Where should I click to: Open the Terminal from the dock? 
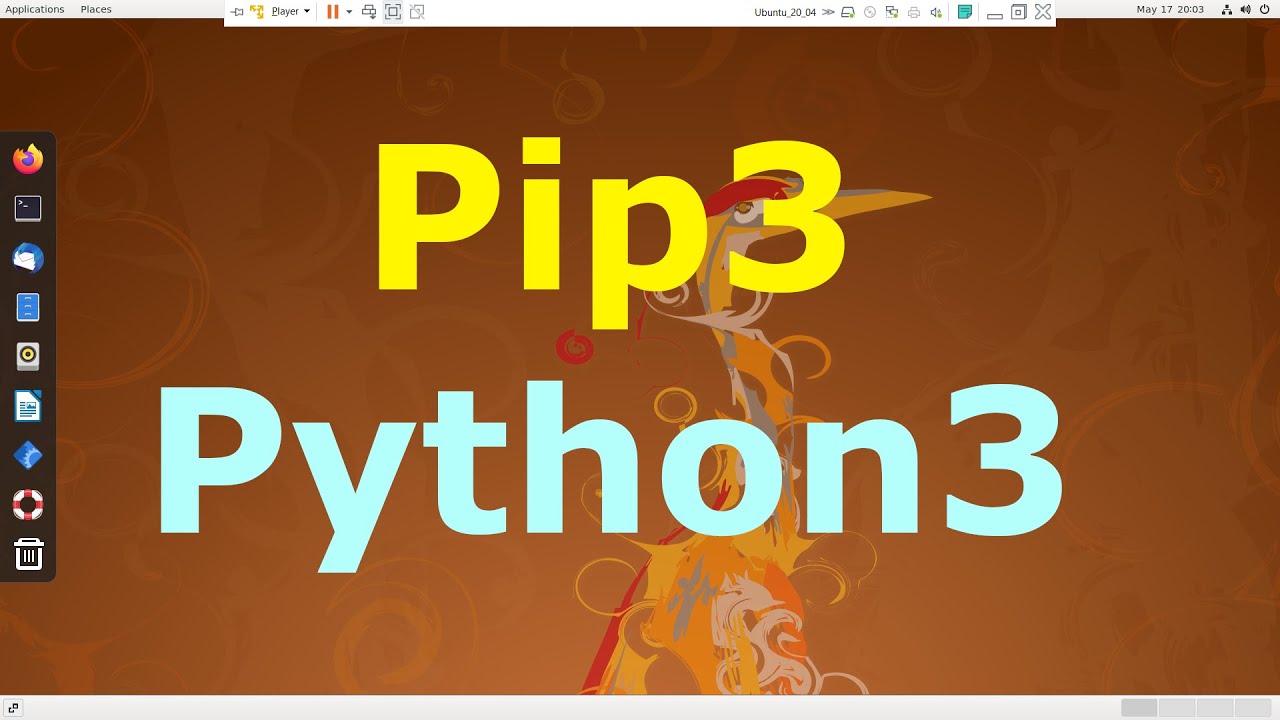coord(28,208)
